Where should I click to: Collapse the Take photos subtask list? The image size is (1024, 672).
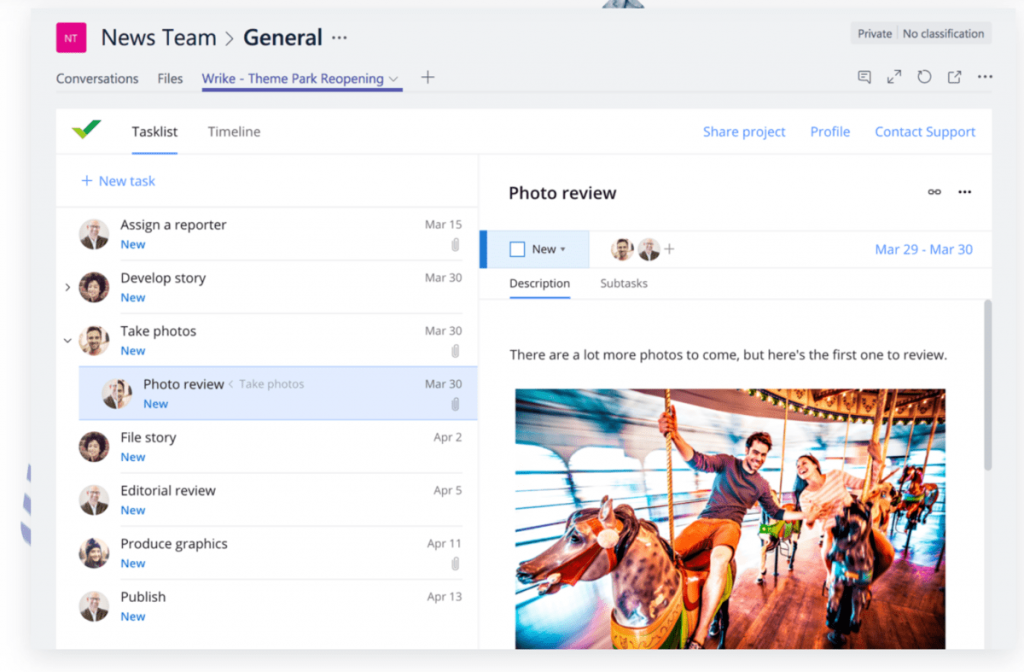pyautogui.click(x=67, y=340)
